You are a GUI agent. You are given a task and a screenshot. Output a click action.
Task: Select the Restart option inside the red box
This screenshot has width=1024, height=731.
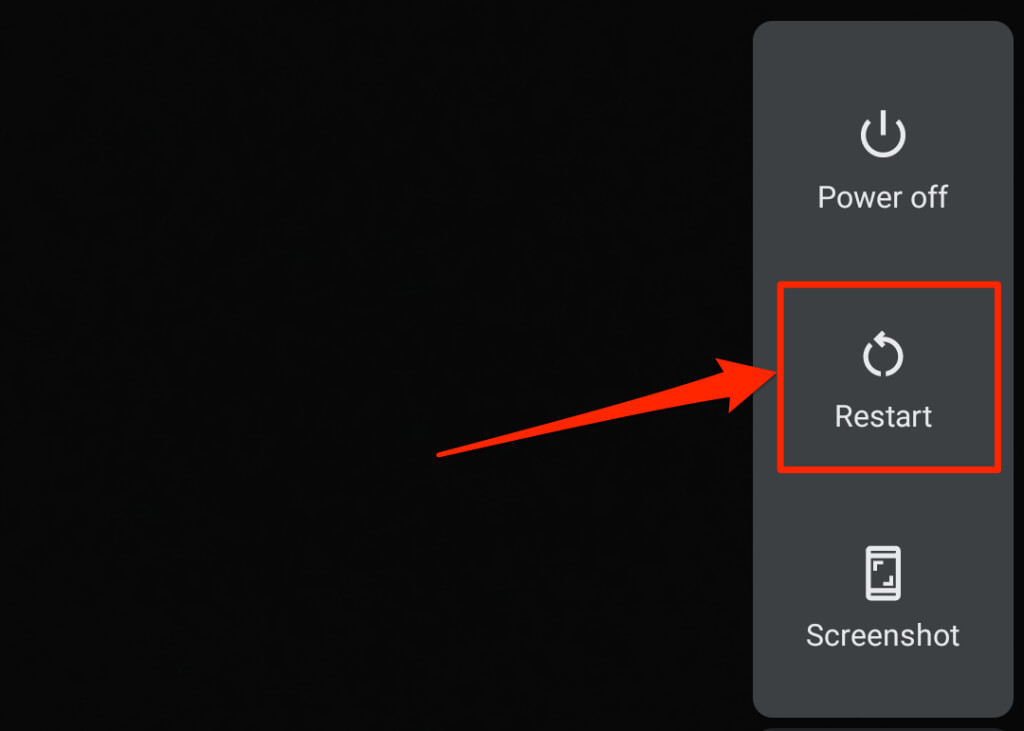click(x=889, y=377)
